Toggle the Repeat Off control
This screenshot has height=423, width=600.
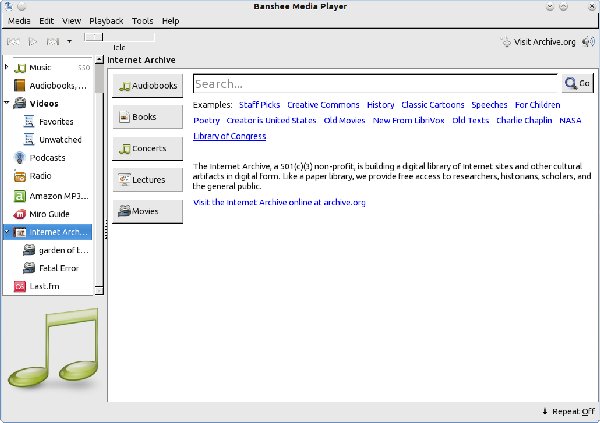(x=569, y=412)
